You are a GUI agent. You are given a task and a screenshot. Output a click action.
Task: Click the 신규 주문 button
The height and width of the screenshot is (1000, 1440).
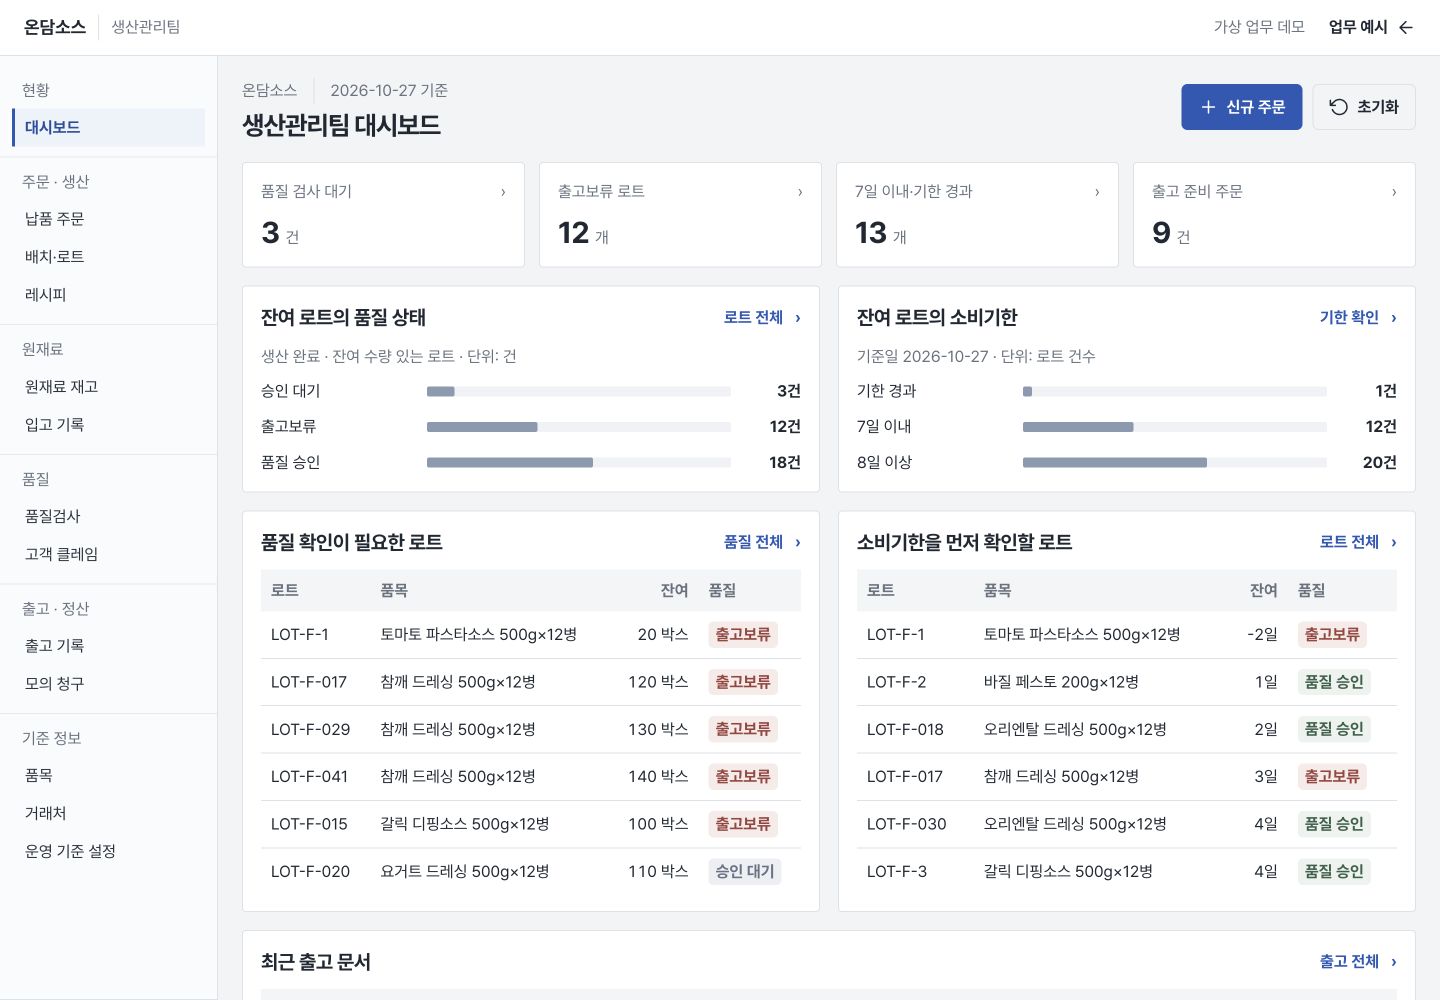tap(1241, 107)
